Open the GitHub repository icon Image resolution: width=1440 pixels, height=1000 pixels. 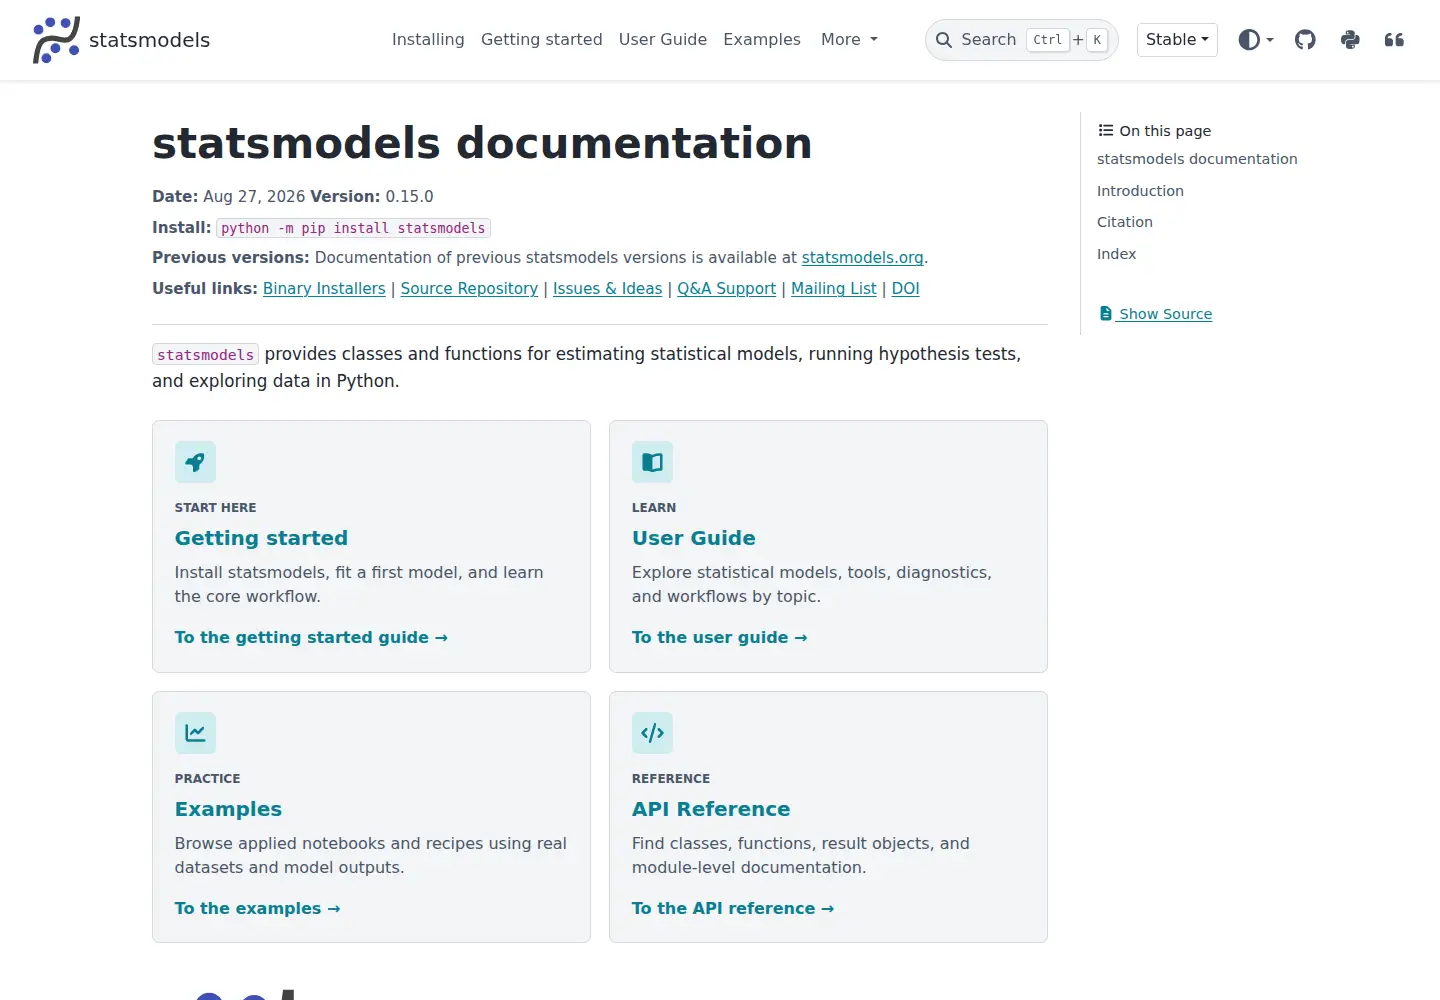1305,40
